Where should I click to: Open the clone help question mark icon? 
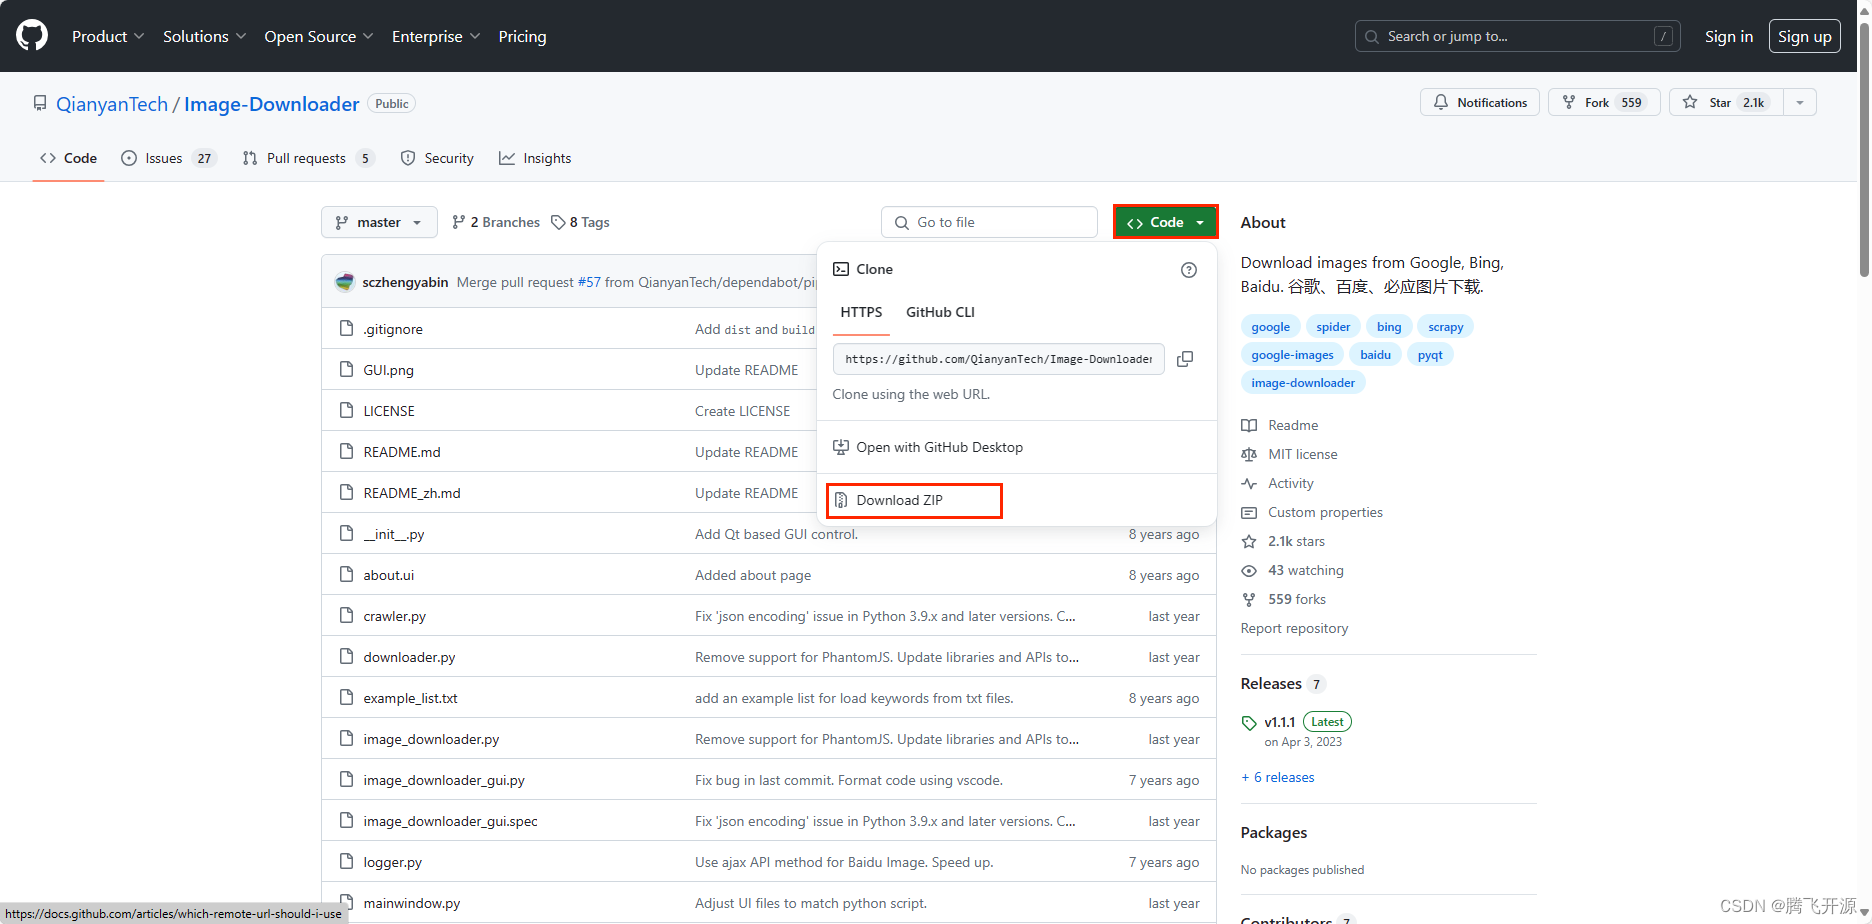coord(1188,270)
